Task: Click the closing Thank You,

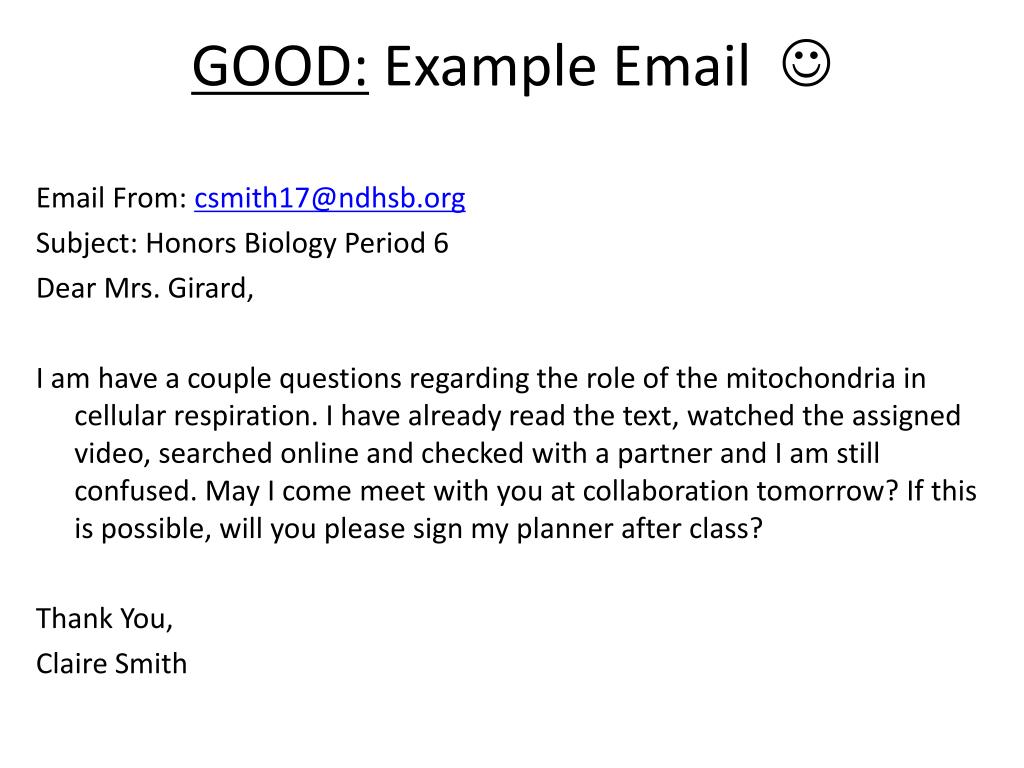Action: [104, 618]
